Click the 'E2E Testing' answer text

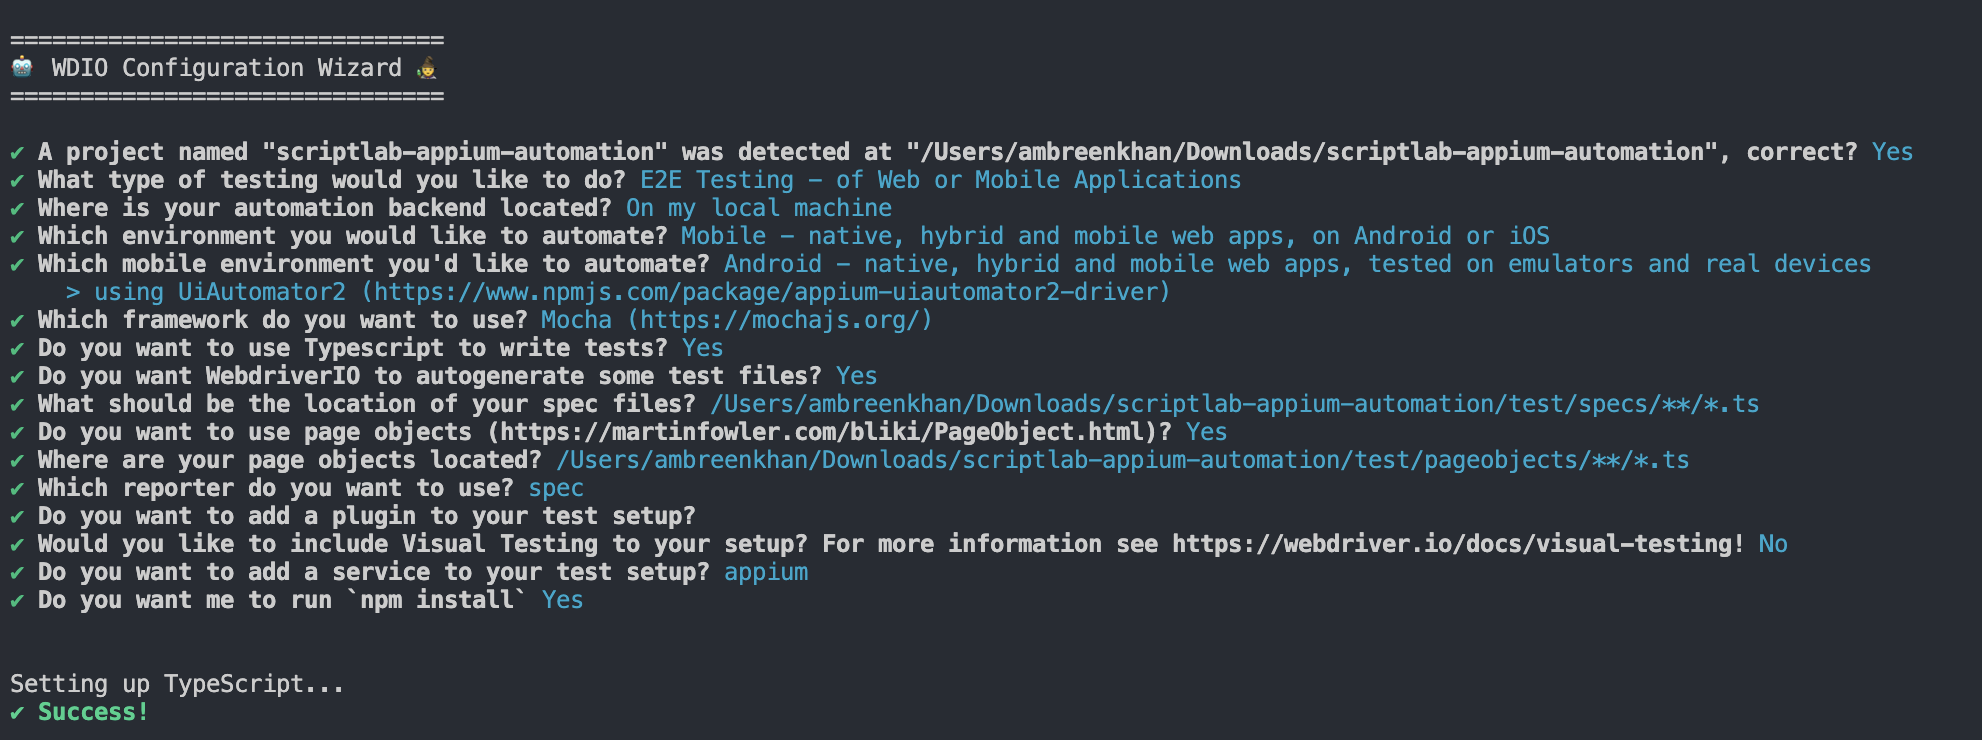click(x=716, y=180)
